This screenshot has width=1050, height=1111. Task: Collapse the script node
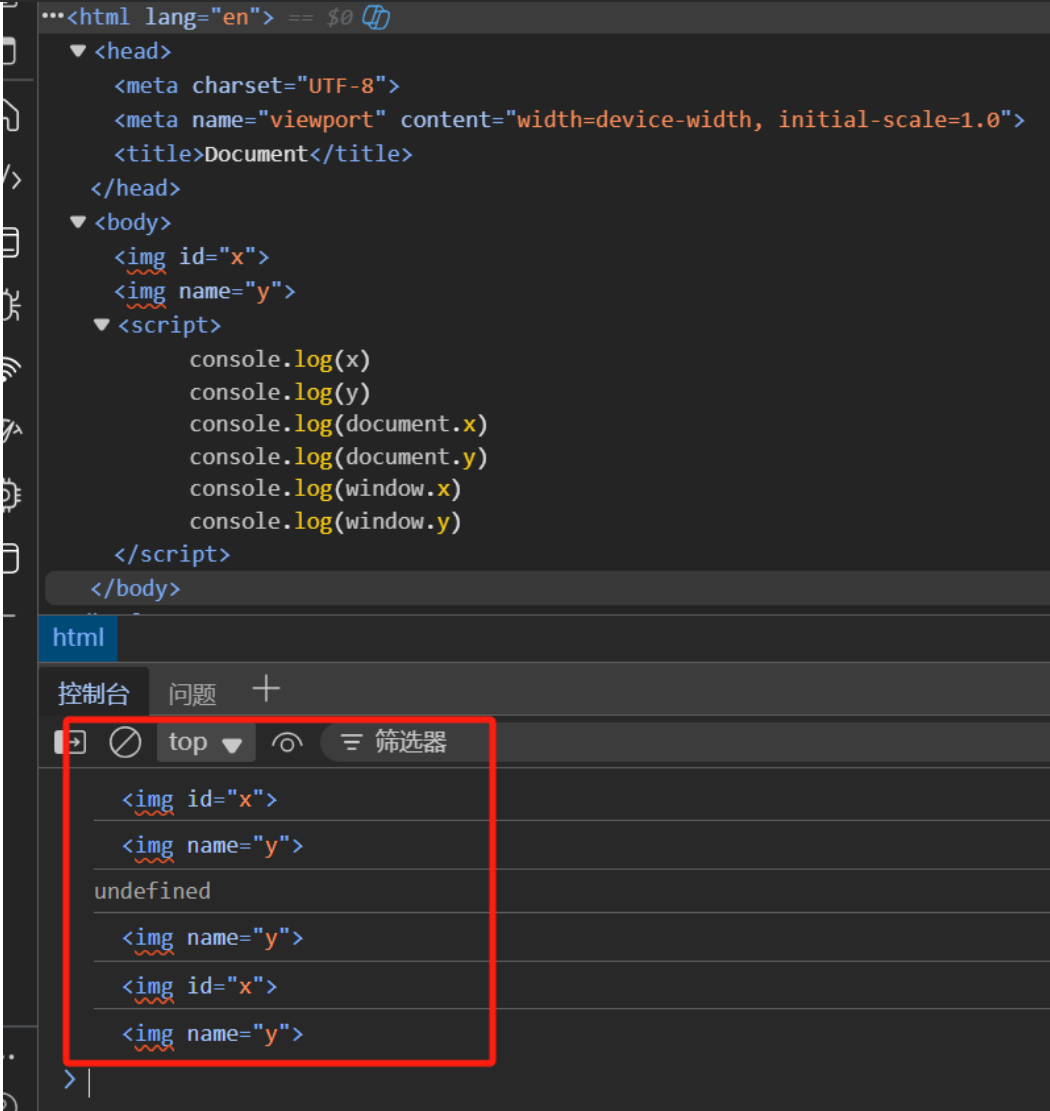point(101,325)
